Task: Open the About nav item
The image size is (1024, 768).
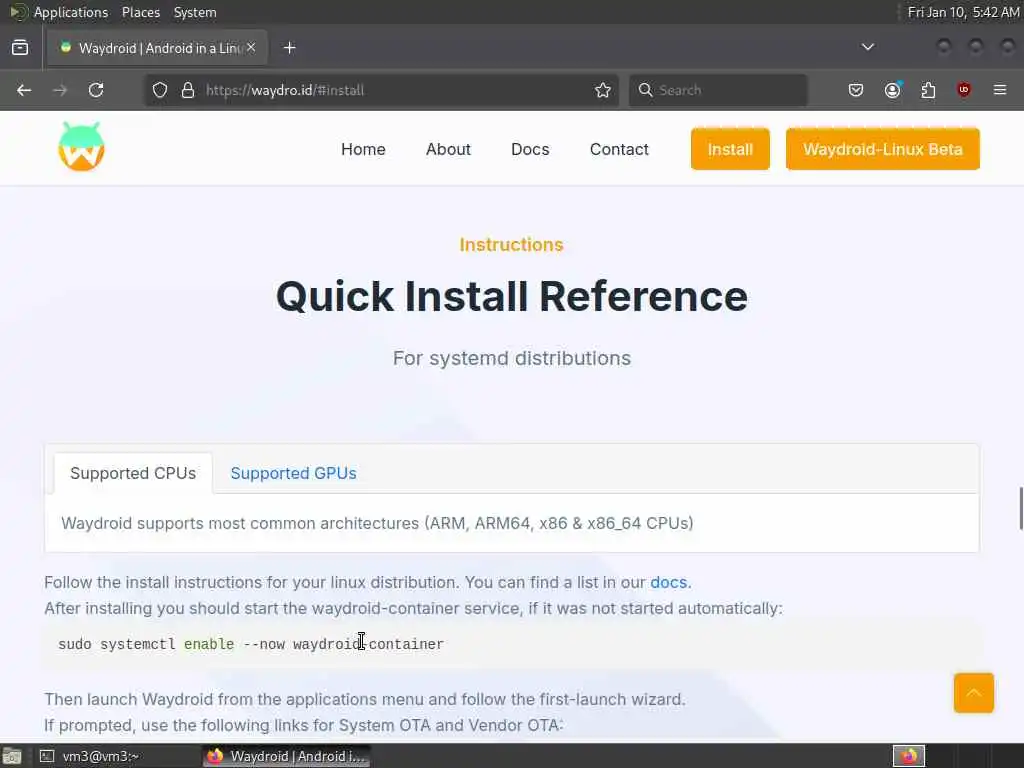Action: coord(448,150)
